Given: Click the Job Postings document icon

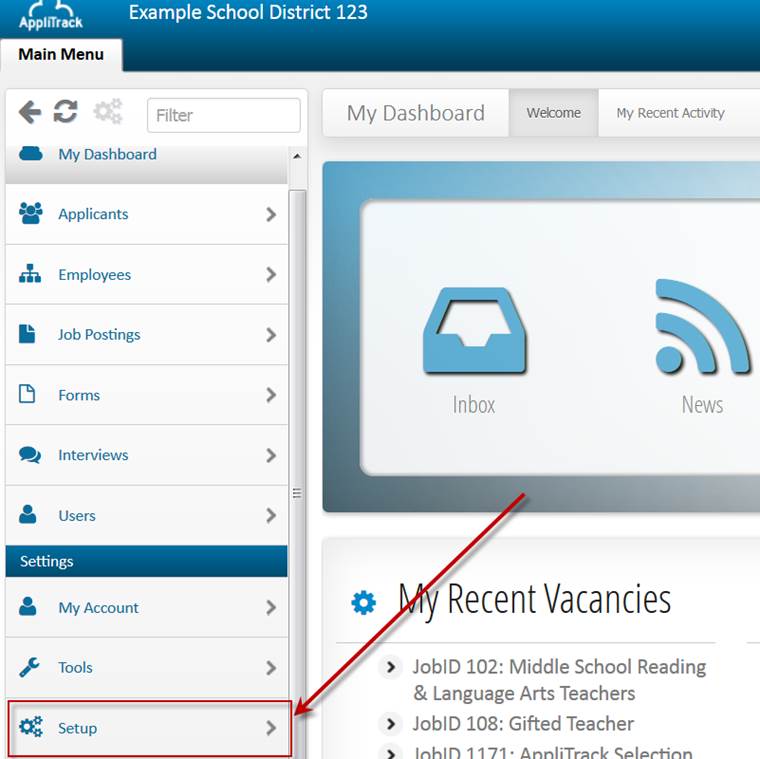Looking at the screenshot, I should click(x=27, y=334).
